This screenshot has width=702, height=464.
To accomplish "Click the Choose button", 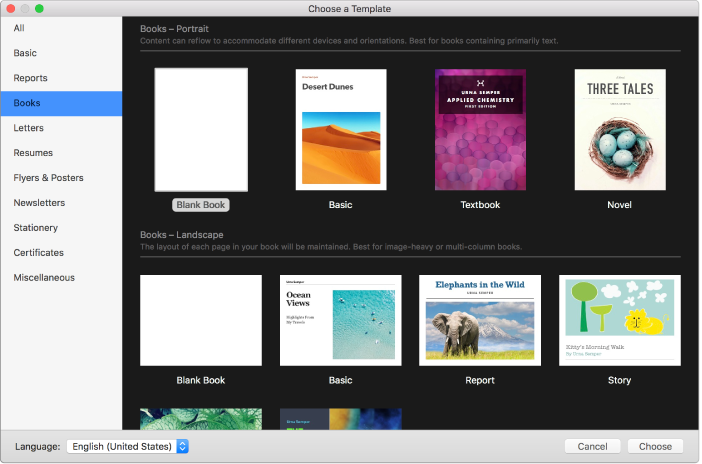I will click(655, 447).
